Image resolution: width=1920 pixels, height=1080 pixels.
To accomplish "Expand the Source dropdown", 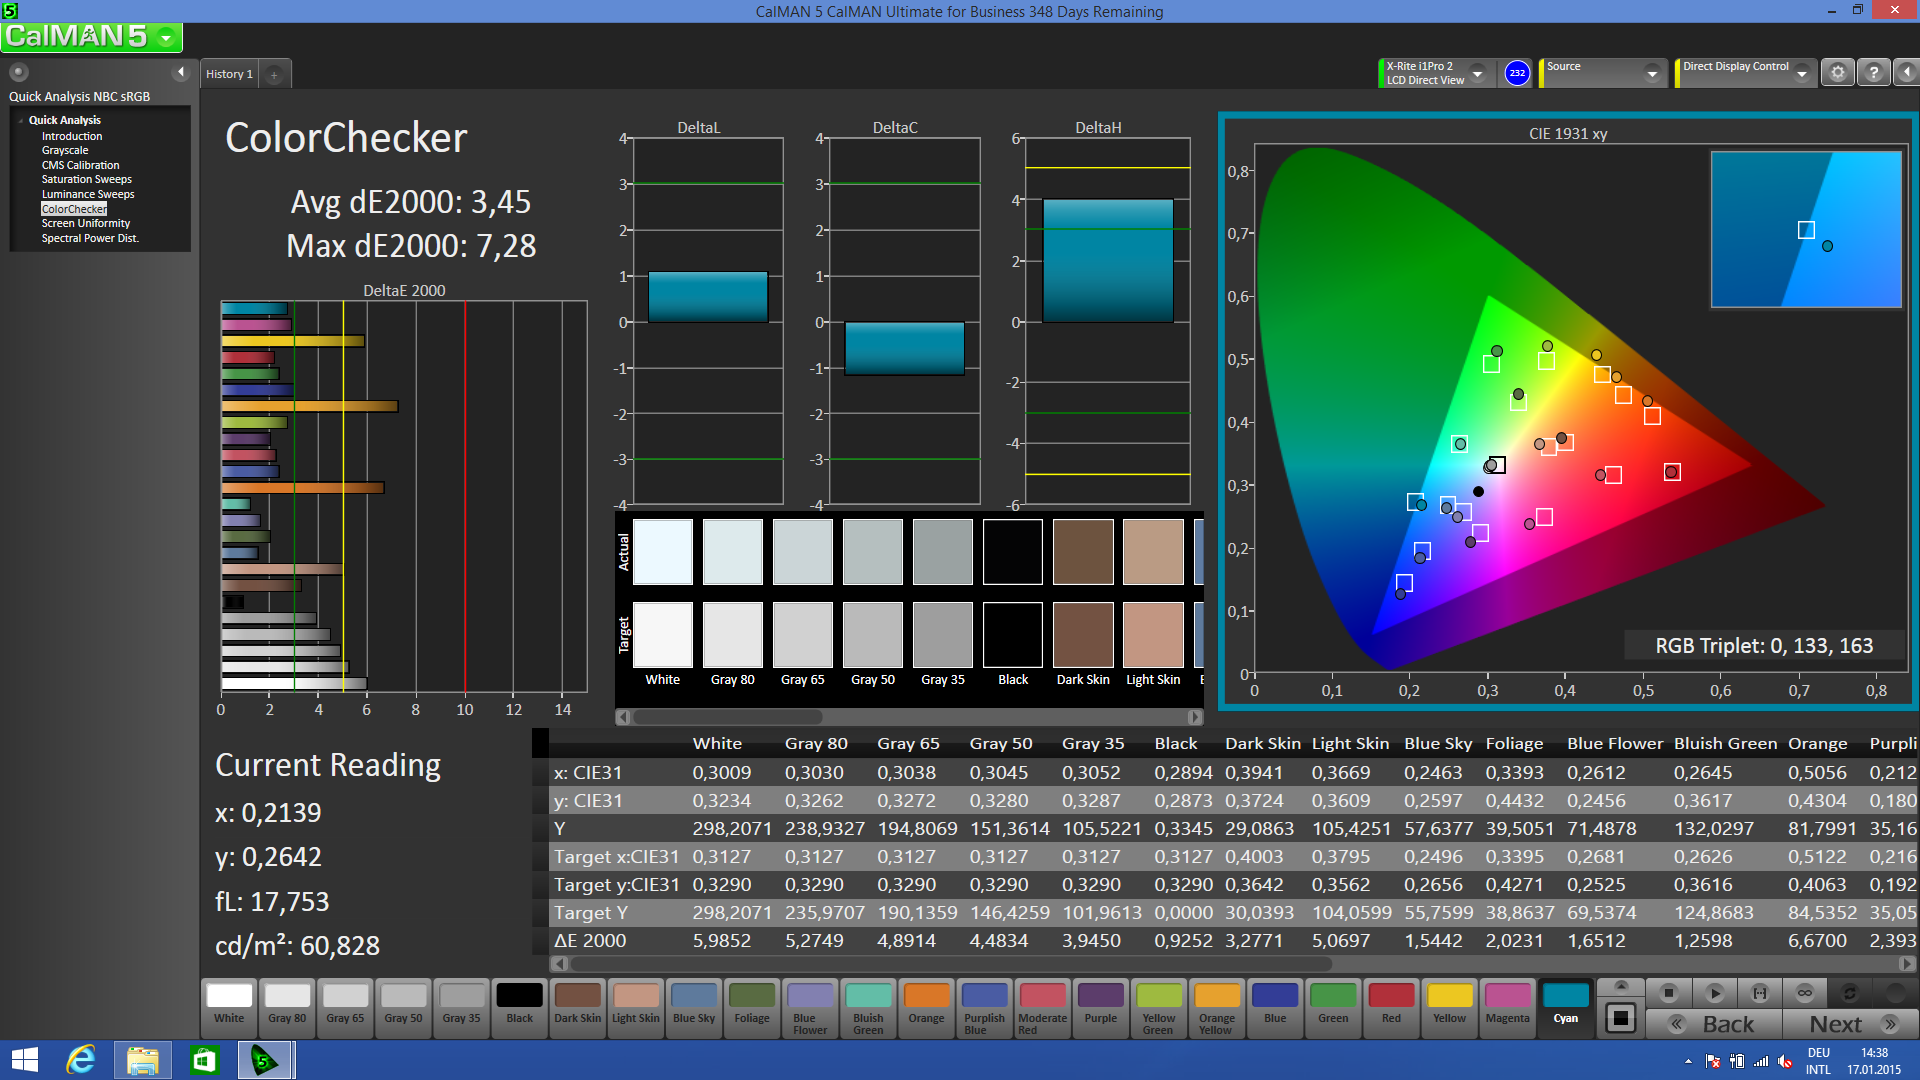I will tap(1652, 74).
